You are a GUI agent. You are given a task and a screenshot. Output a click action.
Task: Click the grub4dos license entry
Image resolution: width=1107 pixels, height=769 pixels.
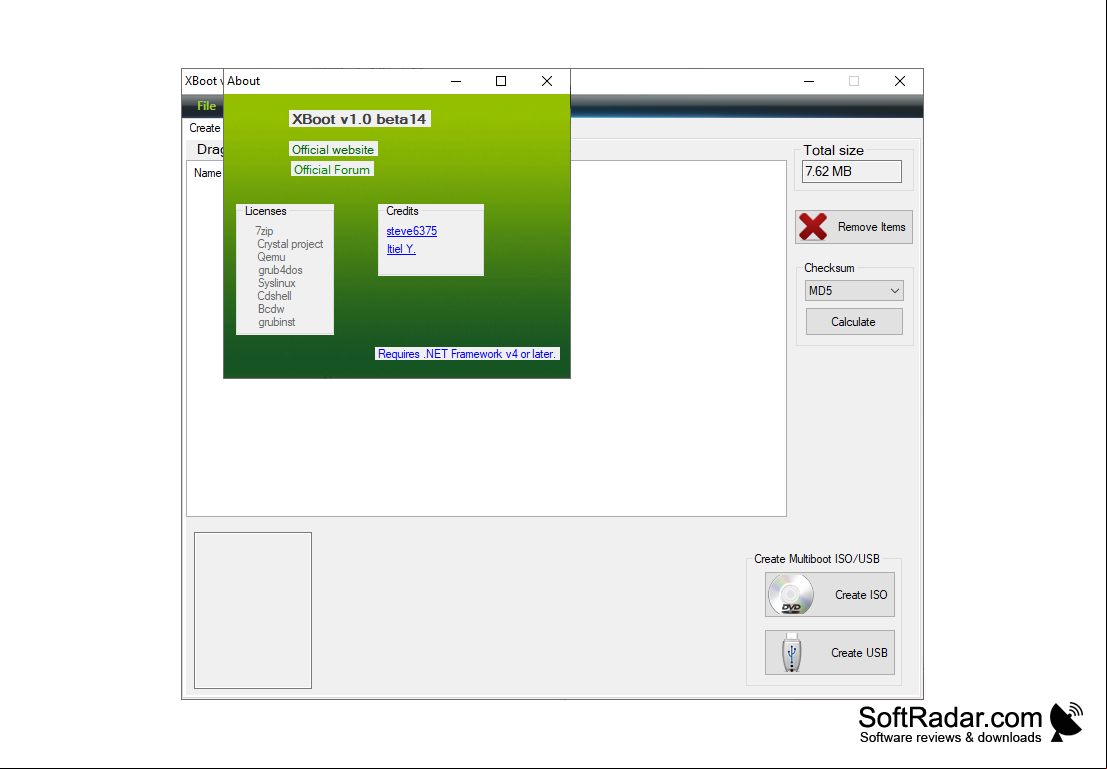[x=280, y=270]
